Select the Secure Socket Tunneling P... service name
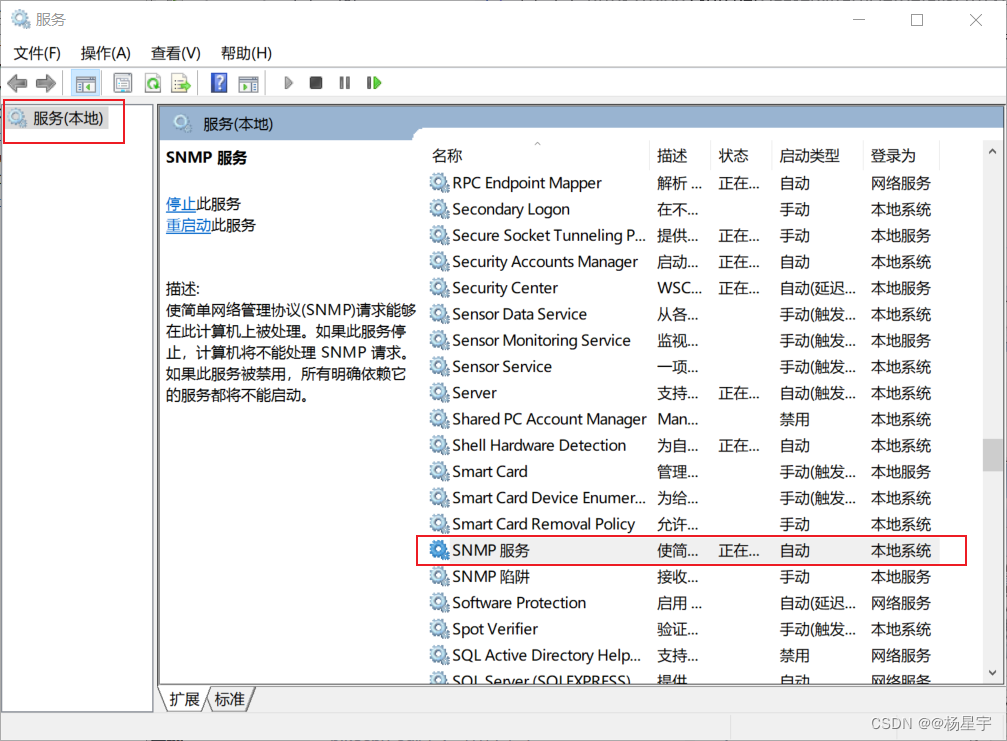 549,236
